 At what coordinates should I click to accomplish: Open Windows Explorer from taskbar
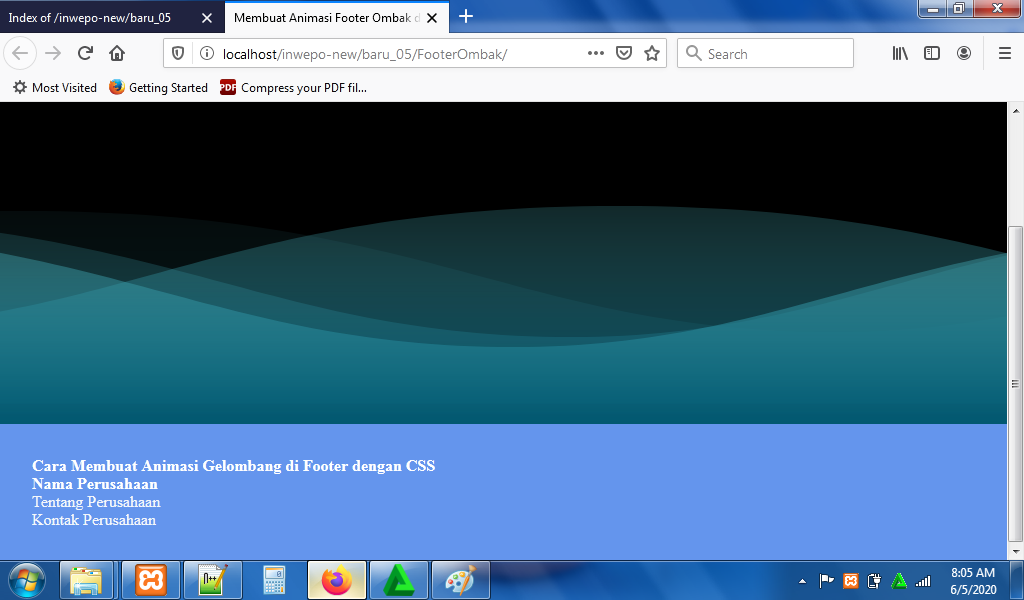pos(86,580)
